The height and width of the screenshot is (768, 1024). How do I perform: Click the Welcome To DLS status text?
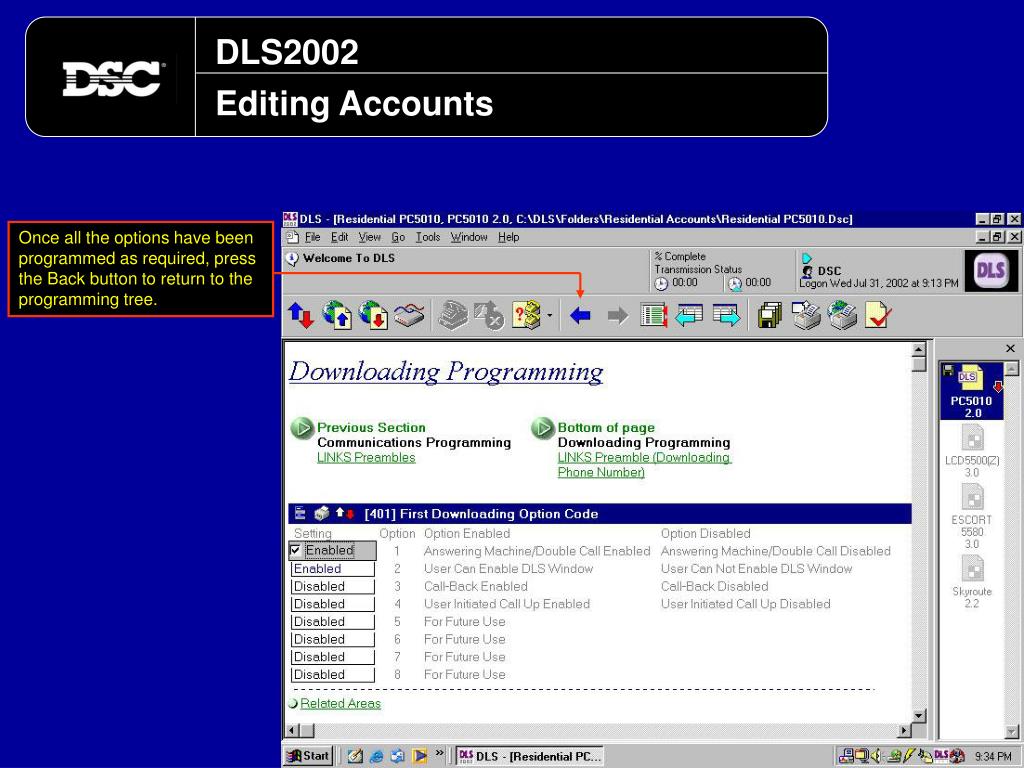point(349,258)
